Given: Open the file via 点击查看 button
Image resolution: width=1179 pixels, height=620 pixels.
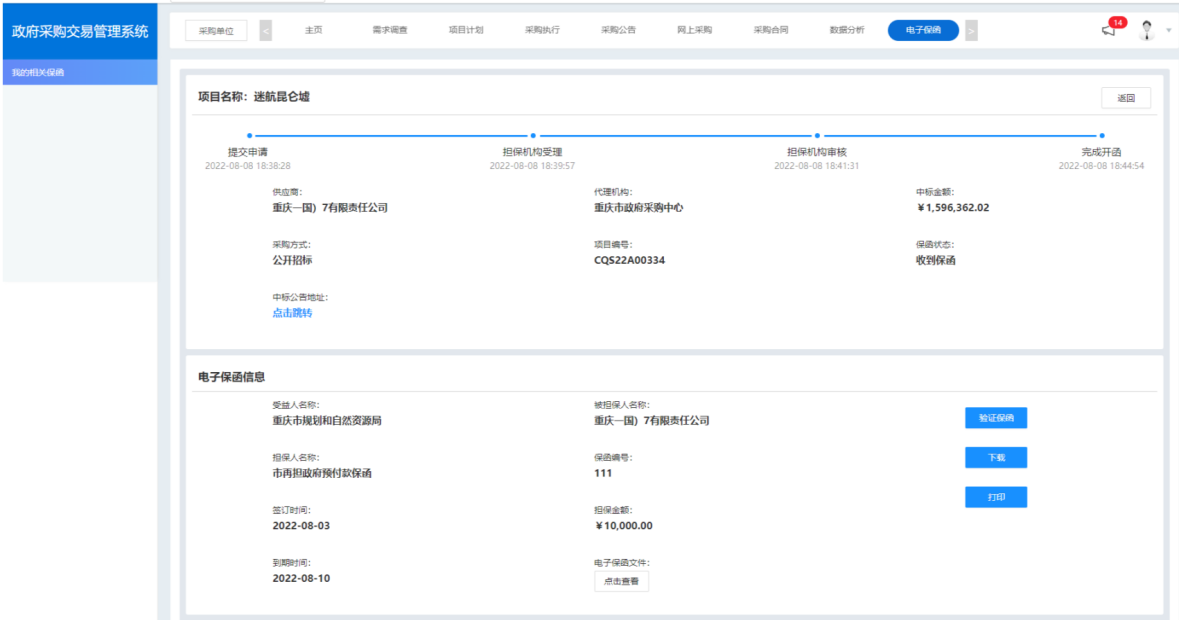Looking at the screenshot, I should point(621,580).
